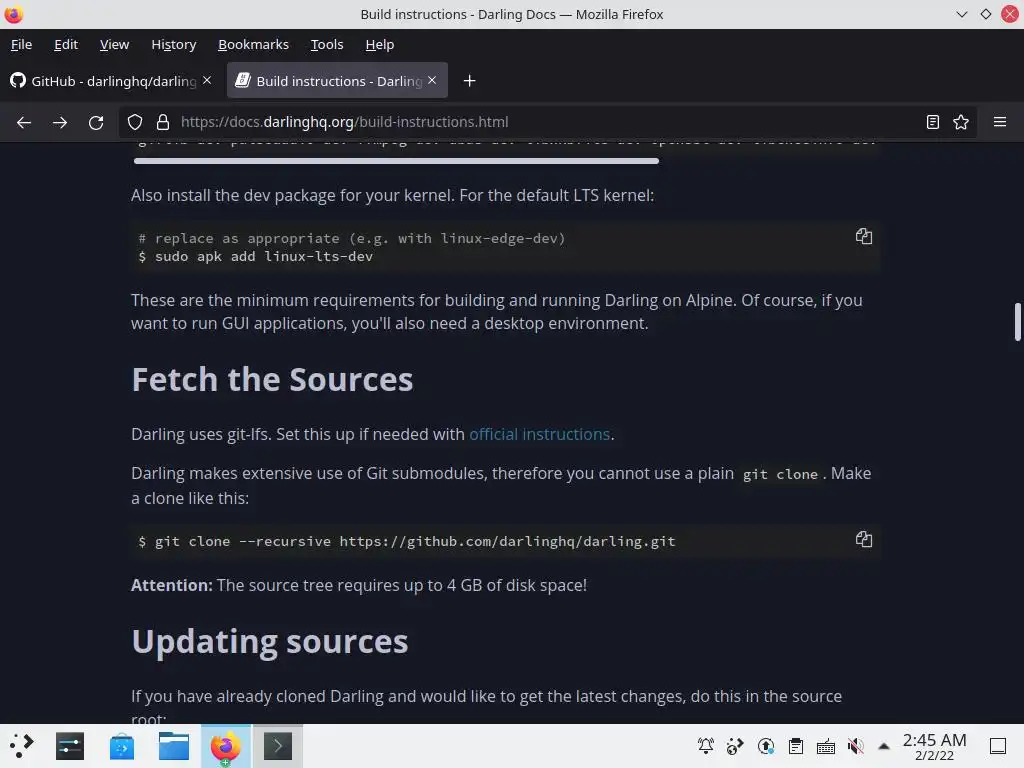Open clipboard tray icon
This screenshot has height=768, width=1024.
795,746
